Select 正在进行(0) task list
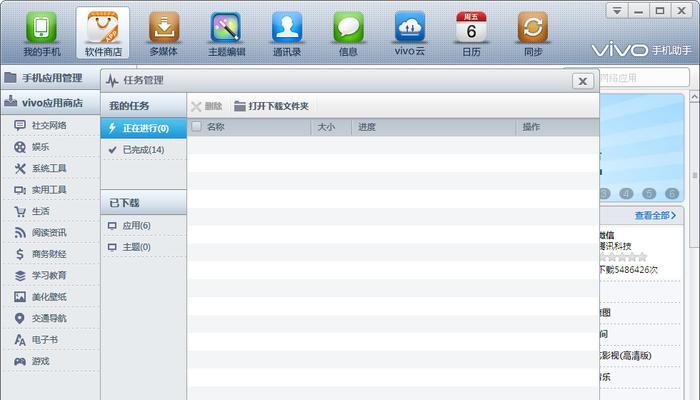Screen dimensions: 700x400 click(x=144, y=129)
